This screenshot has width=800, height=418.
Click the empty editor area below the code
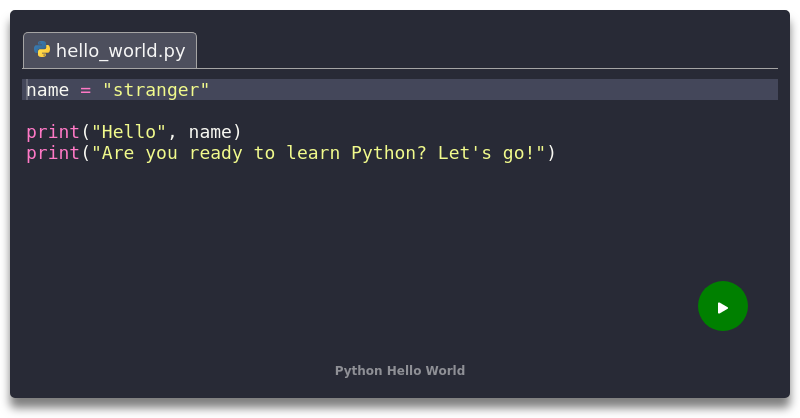point(350,250)
